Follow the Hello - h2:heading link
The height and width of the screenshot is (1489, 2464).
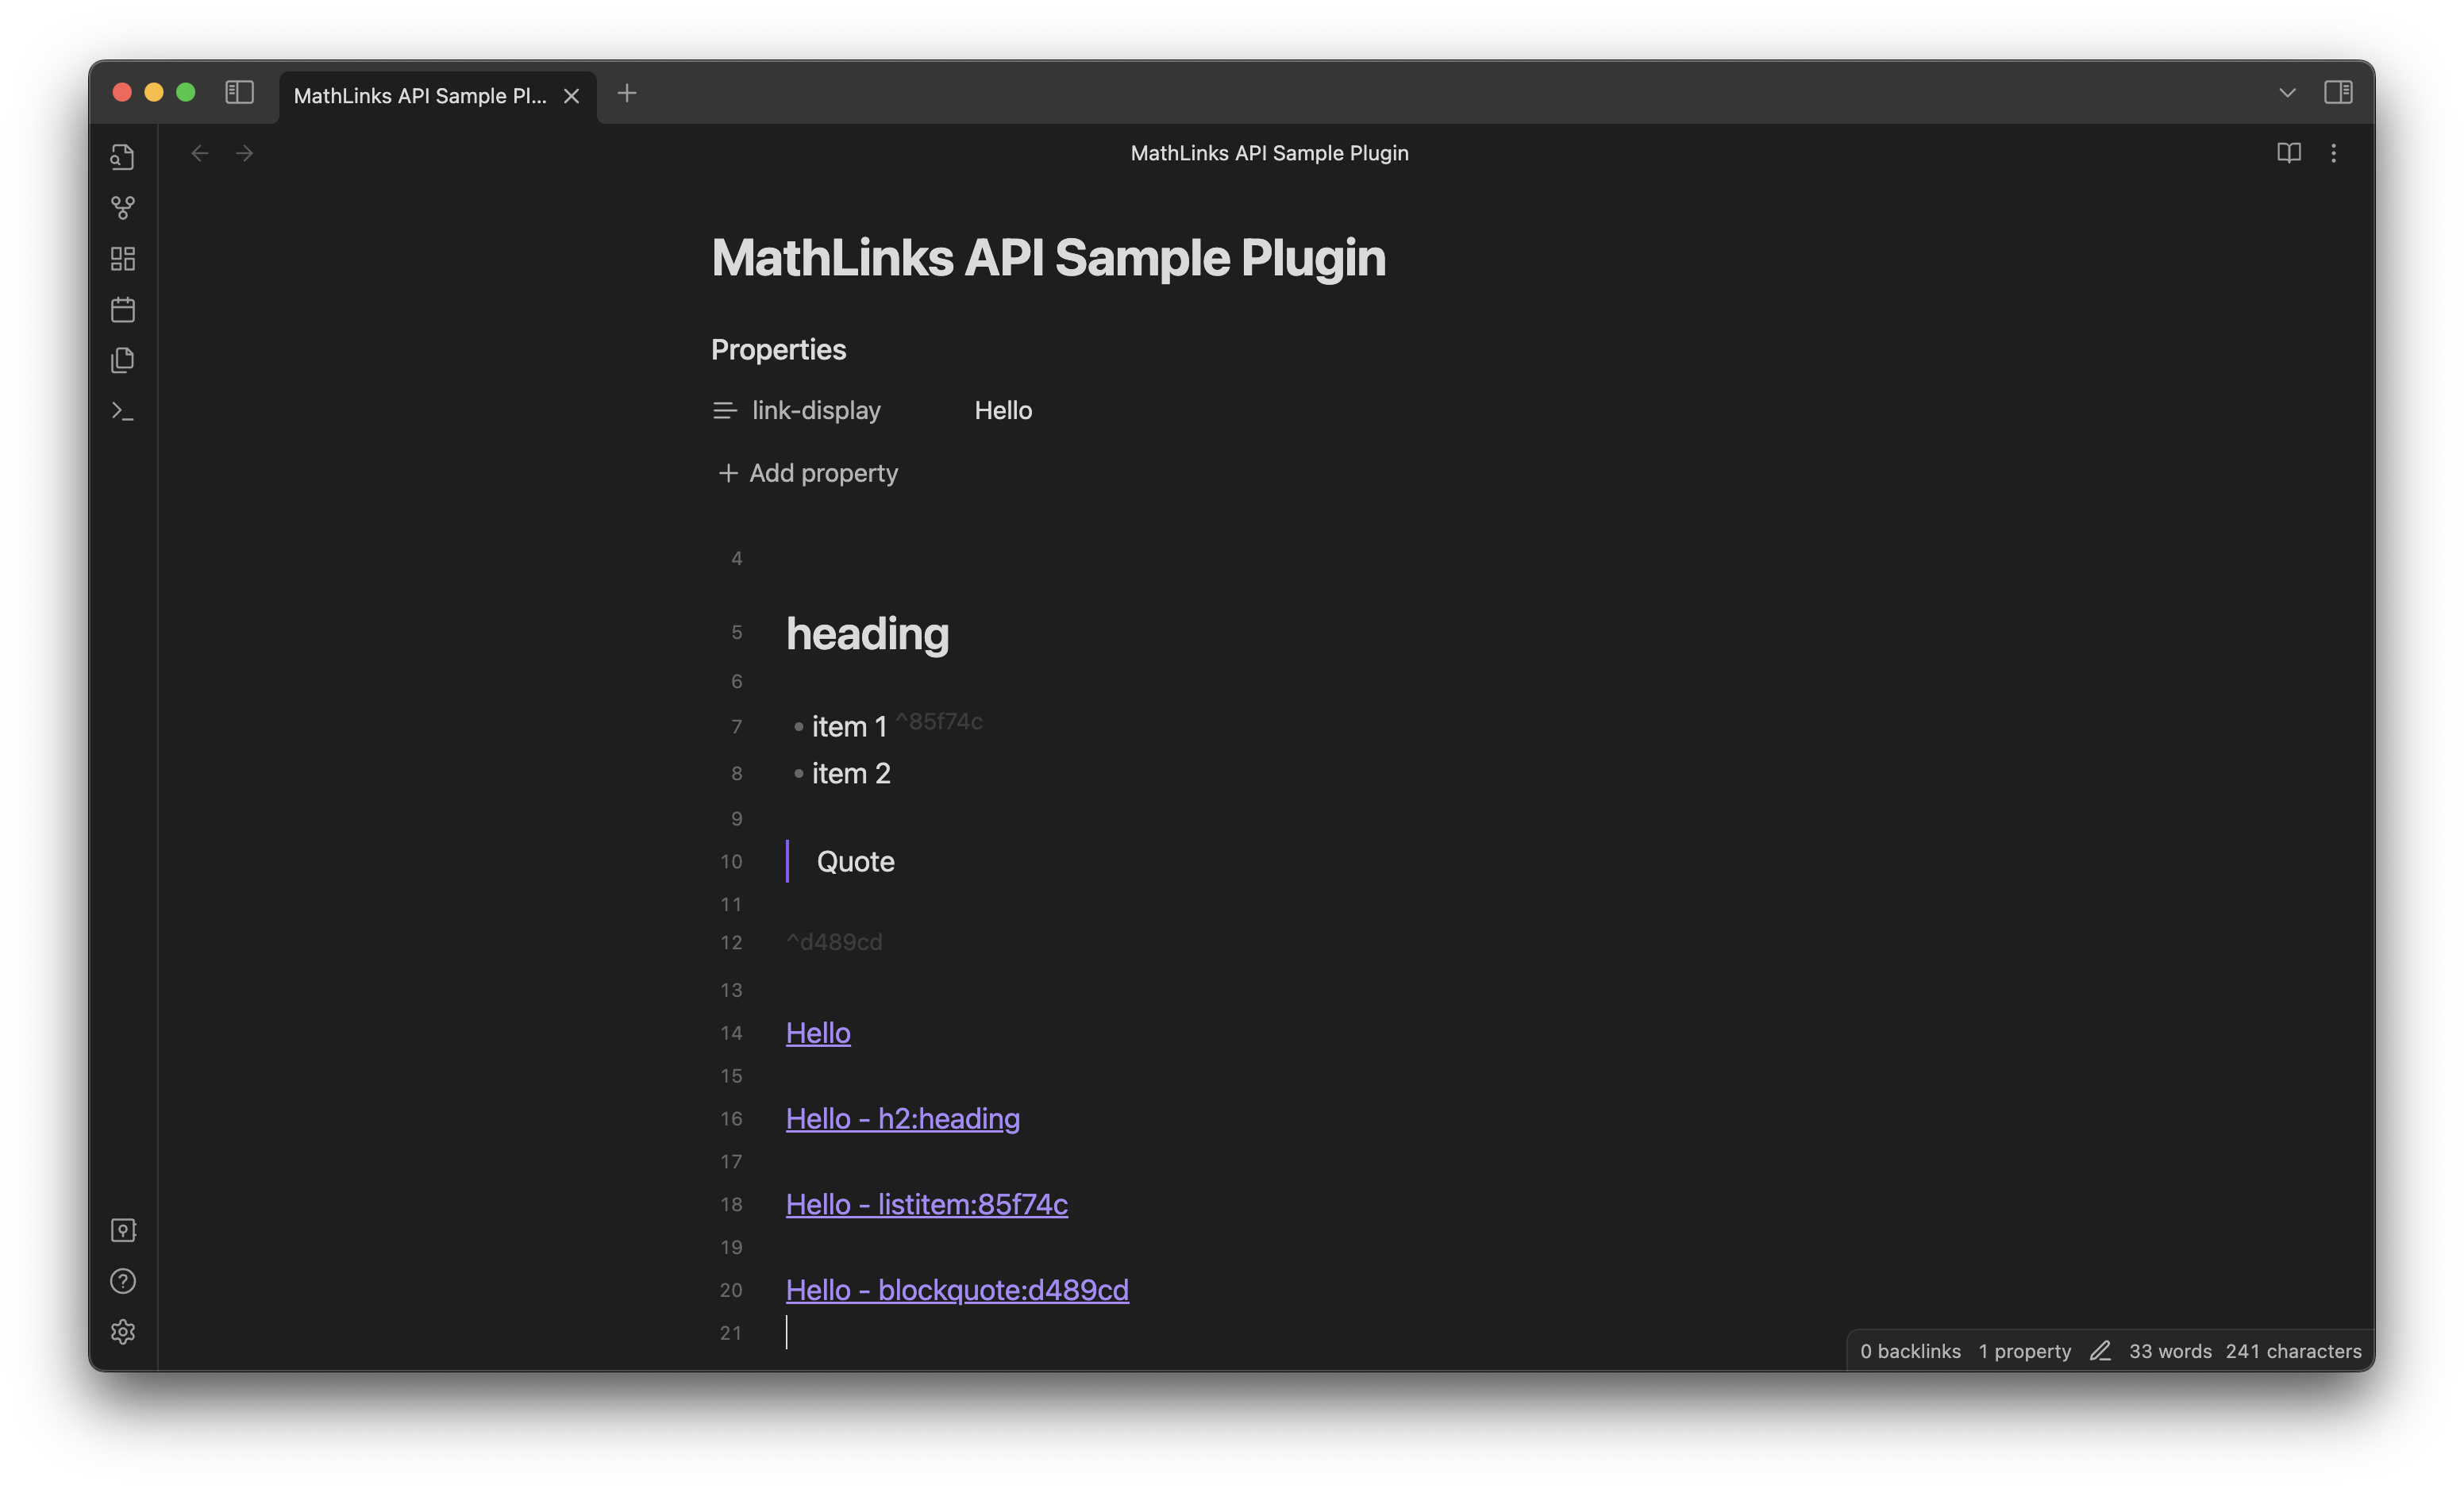click(902, 1118)
